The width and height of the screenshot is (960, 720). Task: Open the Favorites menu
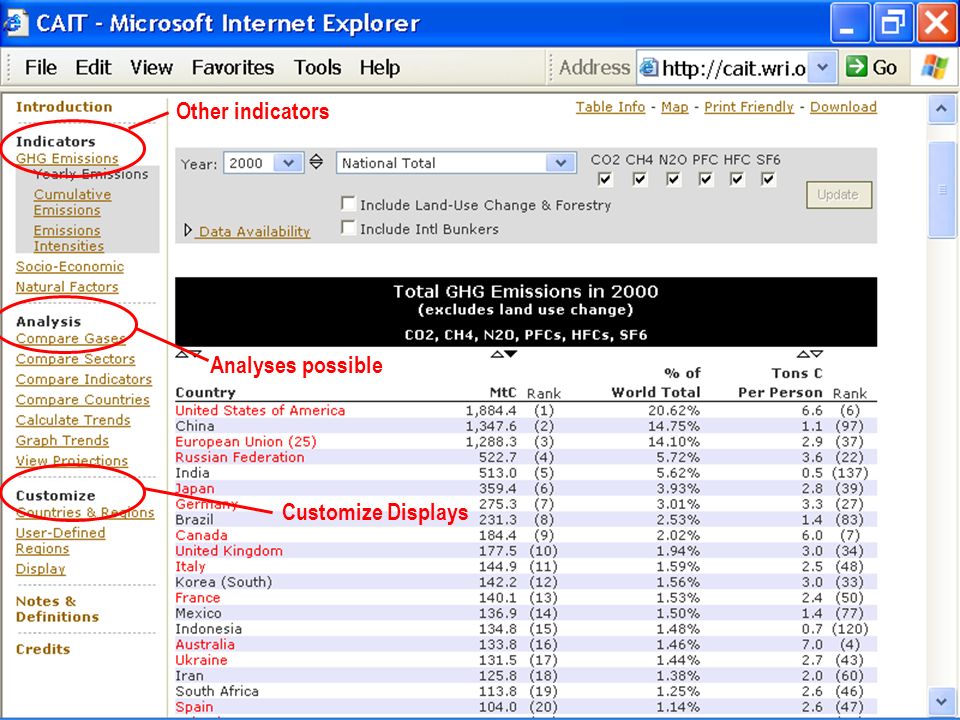pos(233,67)
